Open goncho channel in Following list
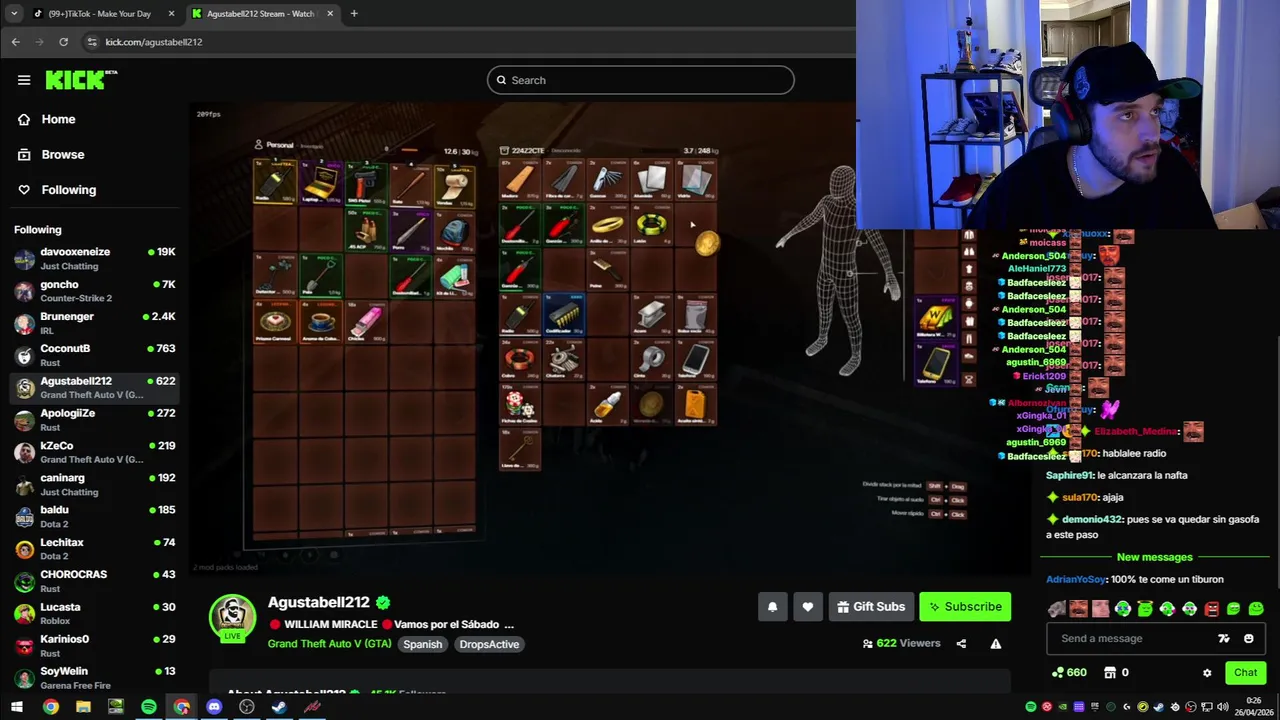Viewport: 1280px width, 720px height. pos(95,290)
